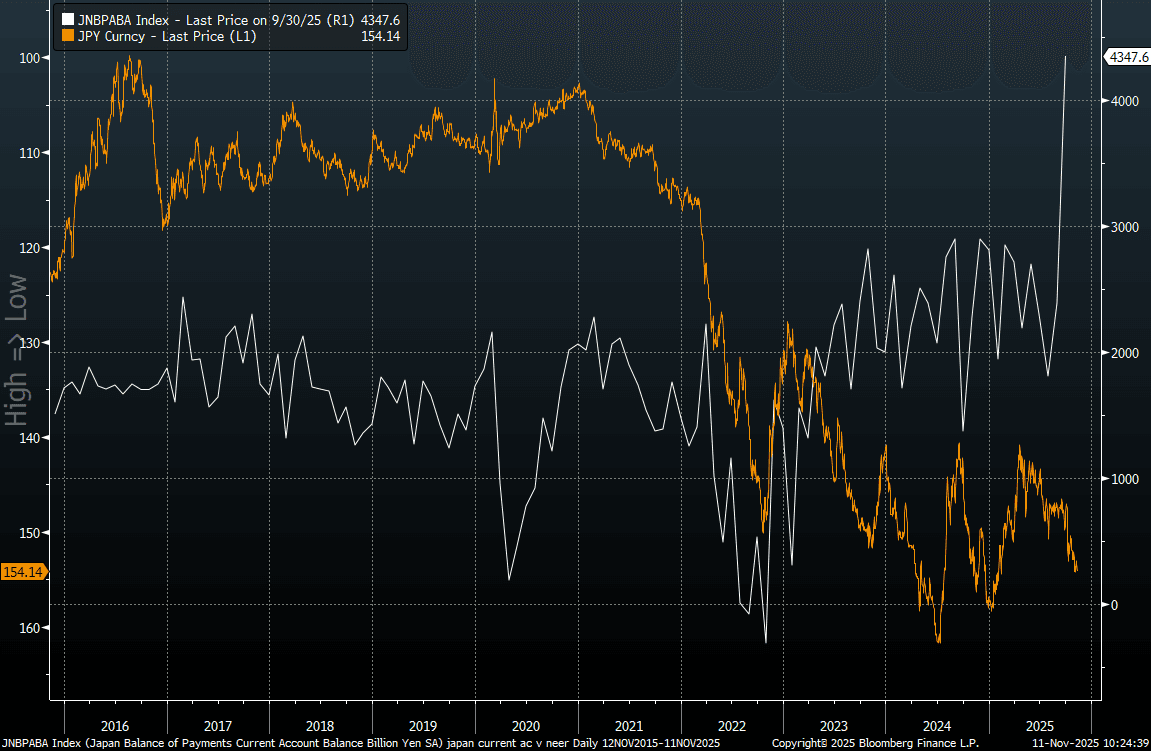Click the 2025 year label on time axis
The width and height of the screenshot is (1151, 751).
[1039, 725]
